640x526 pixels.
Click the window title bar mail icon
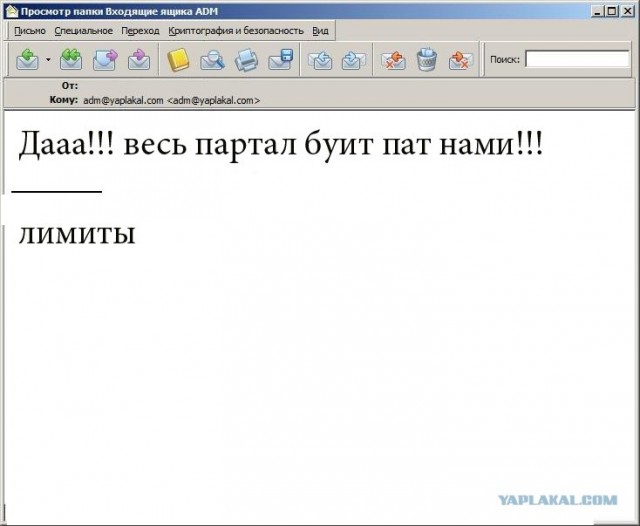12,11
